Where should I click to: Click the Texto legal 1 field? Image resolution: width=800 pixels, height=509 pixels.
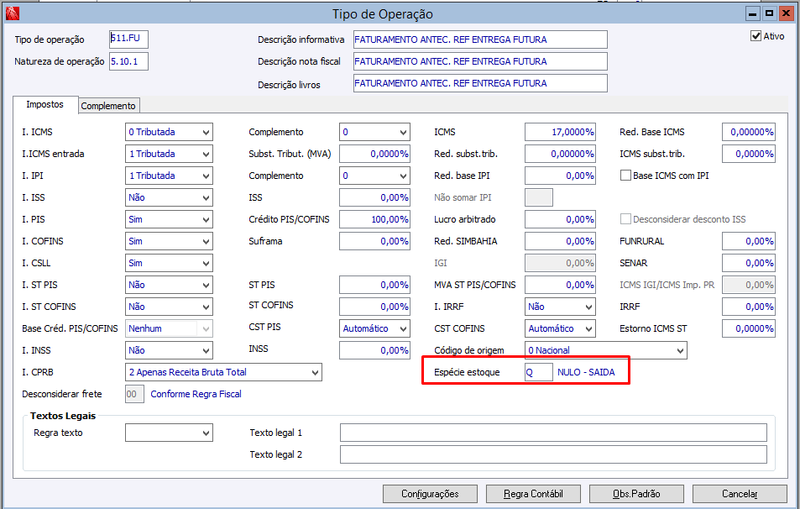(554, 432)
